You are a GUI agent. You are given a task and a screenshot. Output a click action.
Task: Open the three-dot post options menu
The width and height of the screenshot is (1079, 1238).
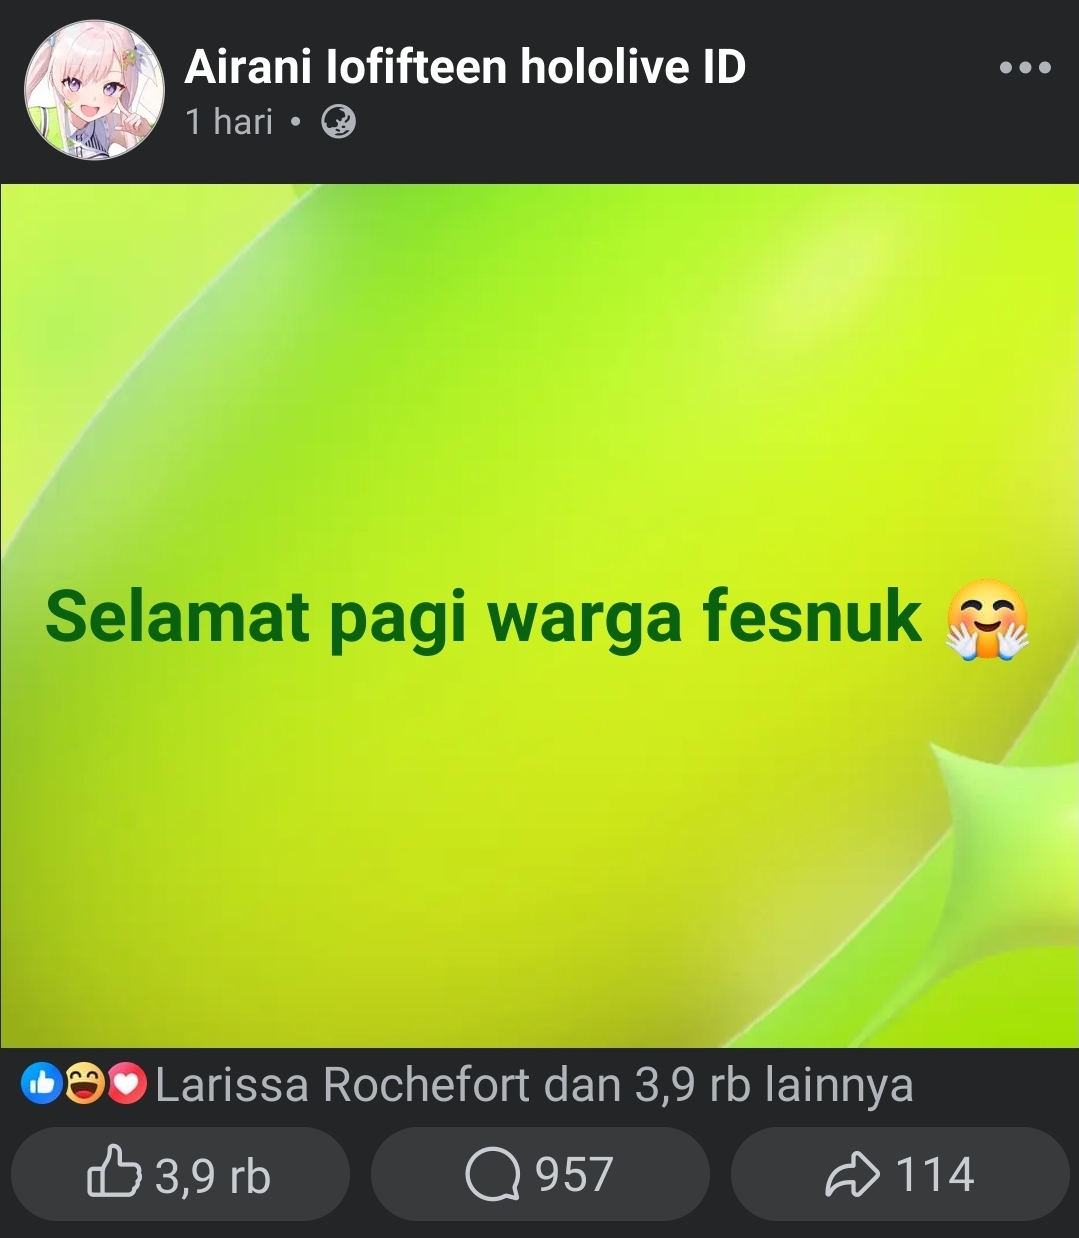(x=1025, y=68)
